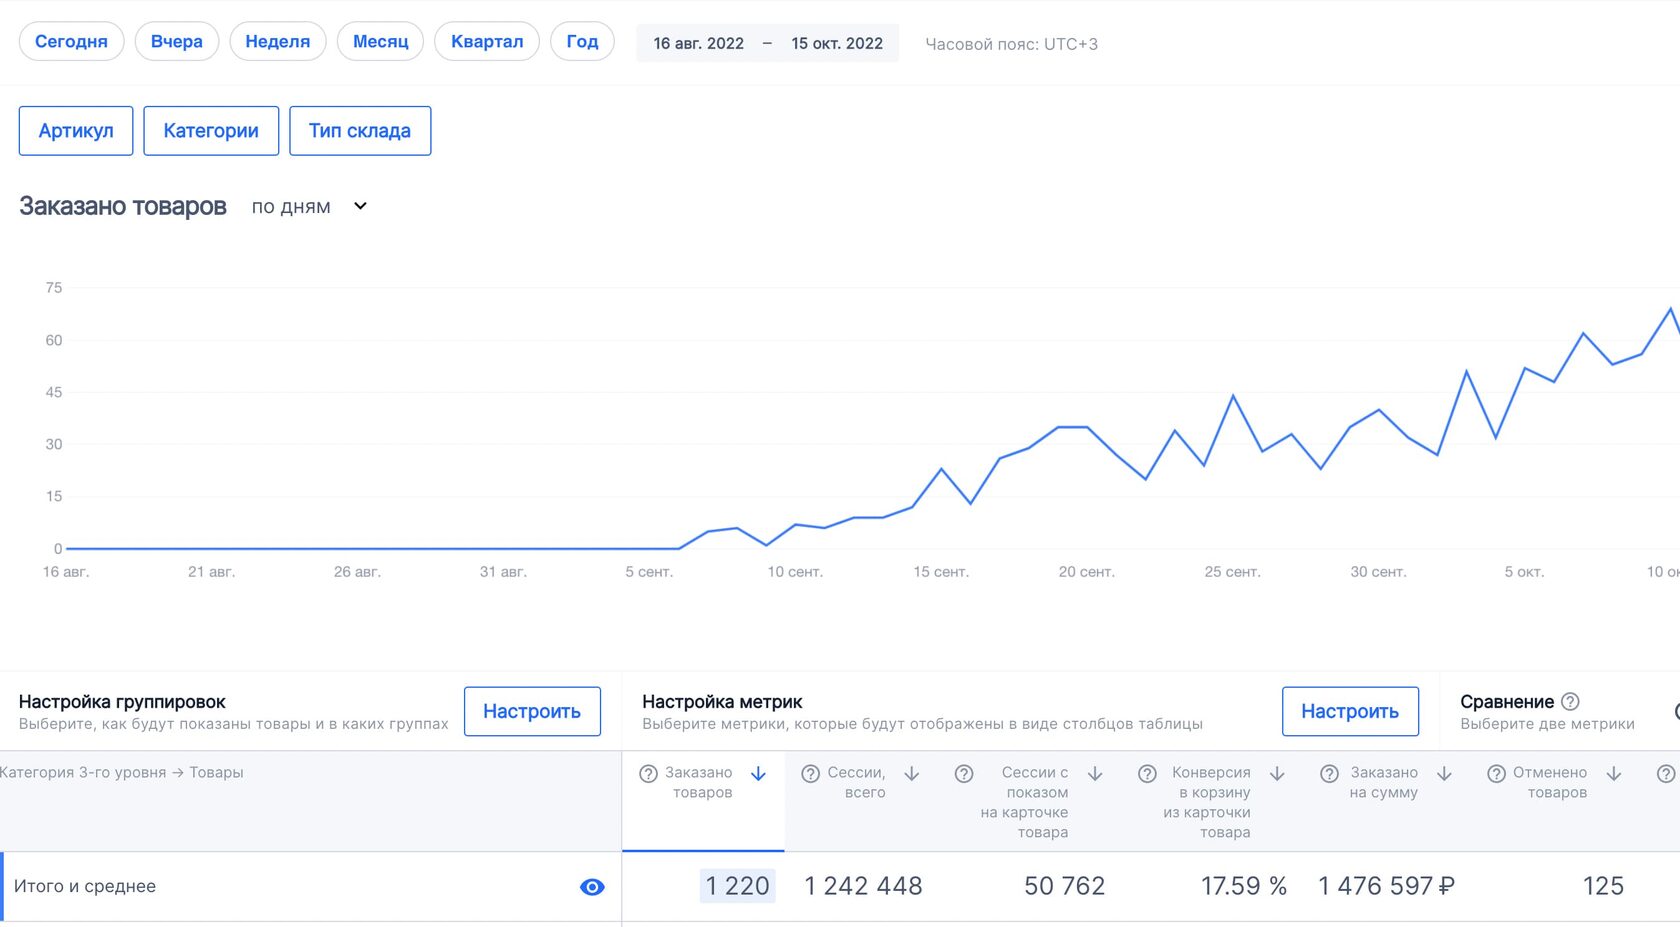1680x927 pixels.
Task: Select the Квартал period tab
Action: coord(487,41)
